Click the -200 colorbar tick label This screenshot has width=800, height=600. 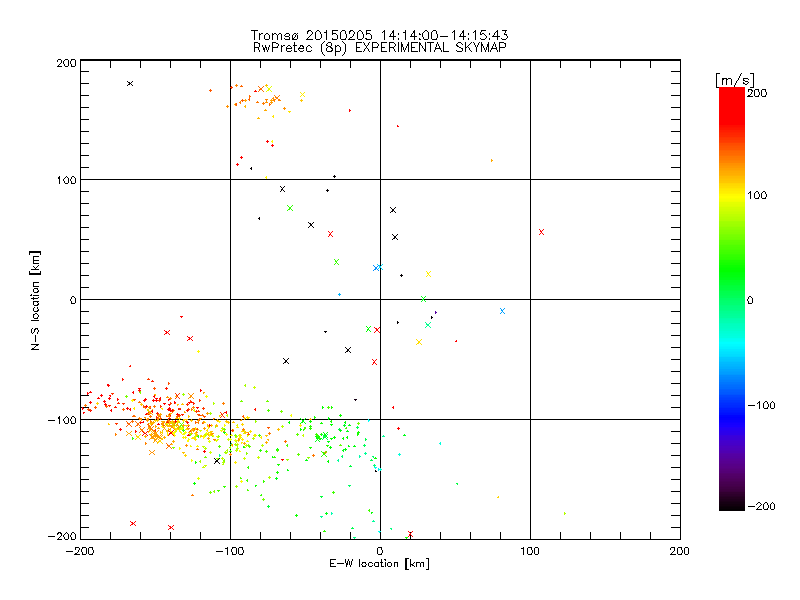(x=761, y=506)
